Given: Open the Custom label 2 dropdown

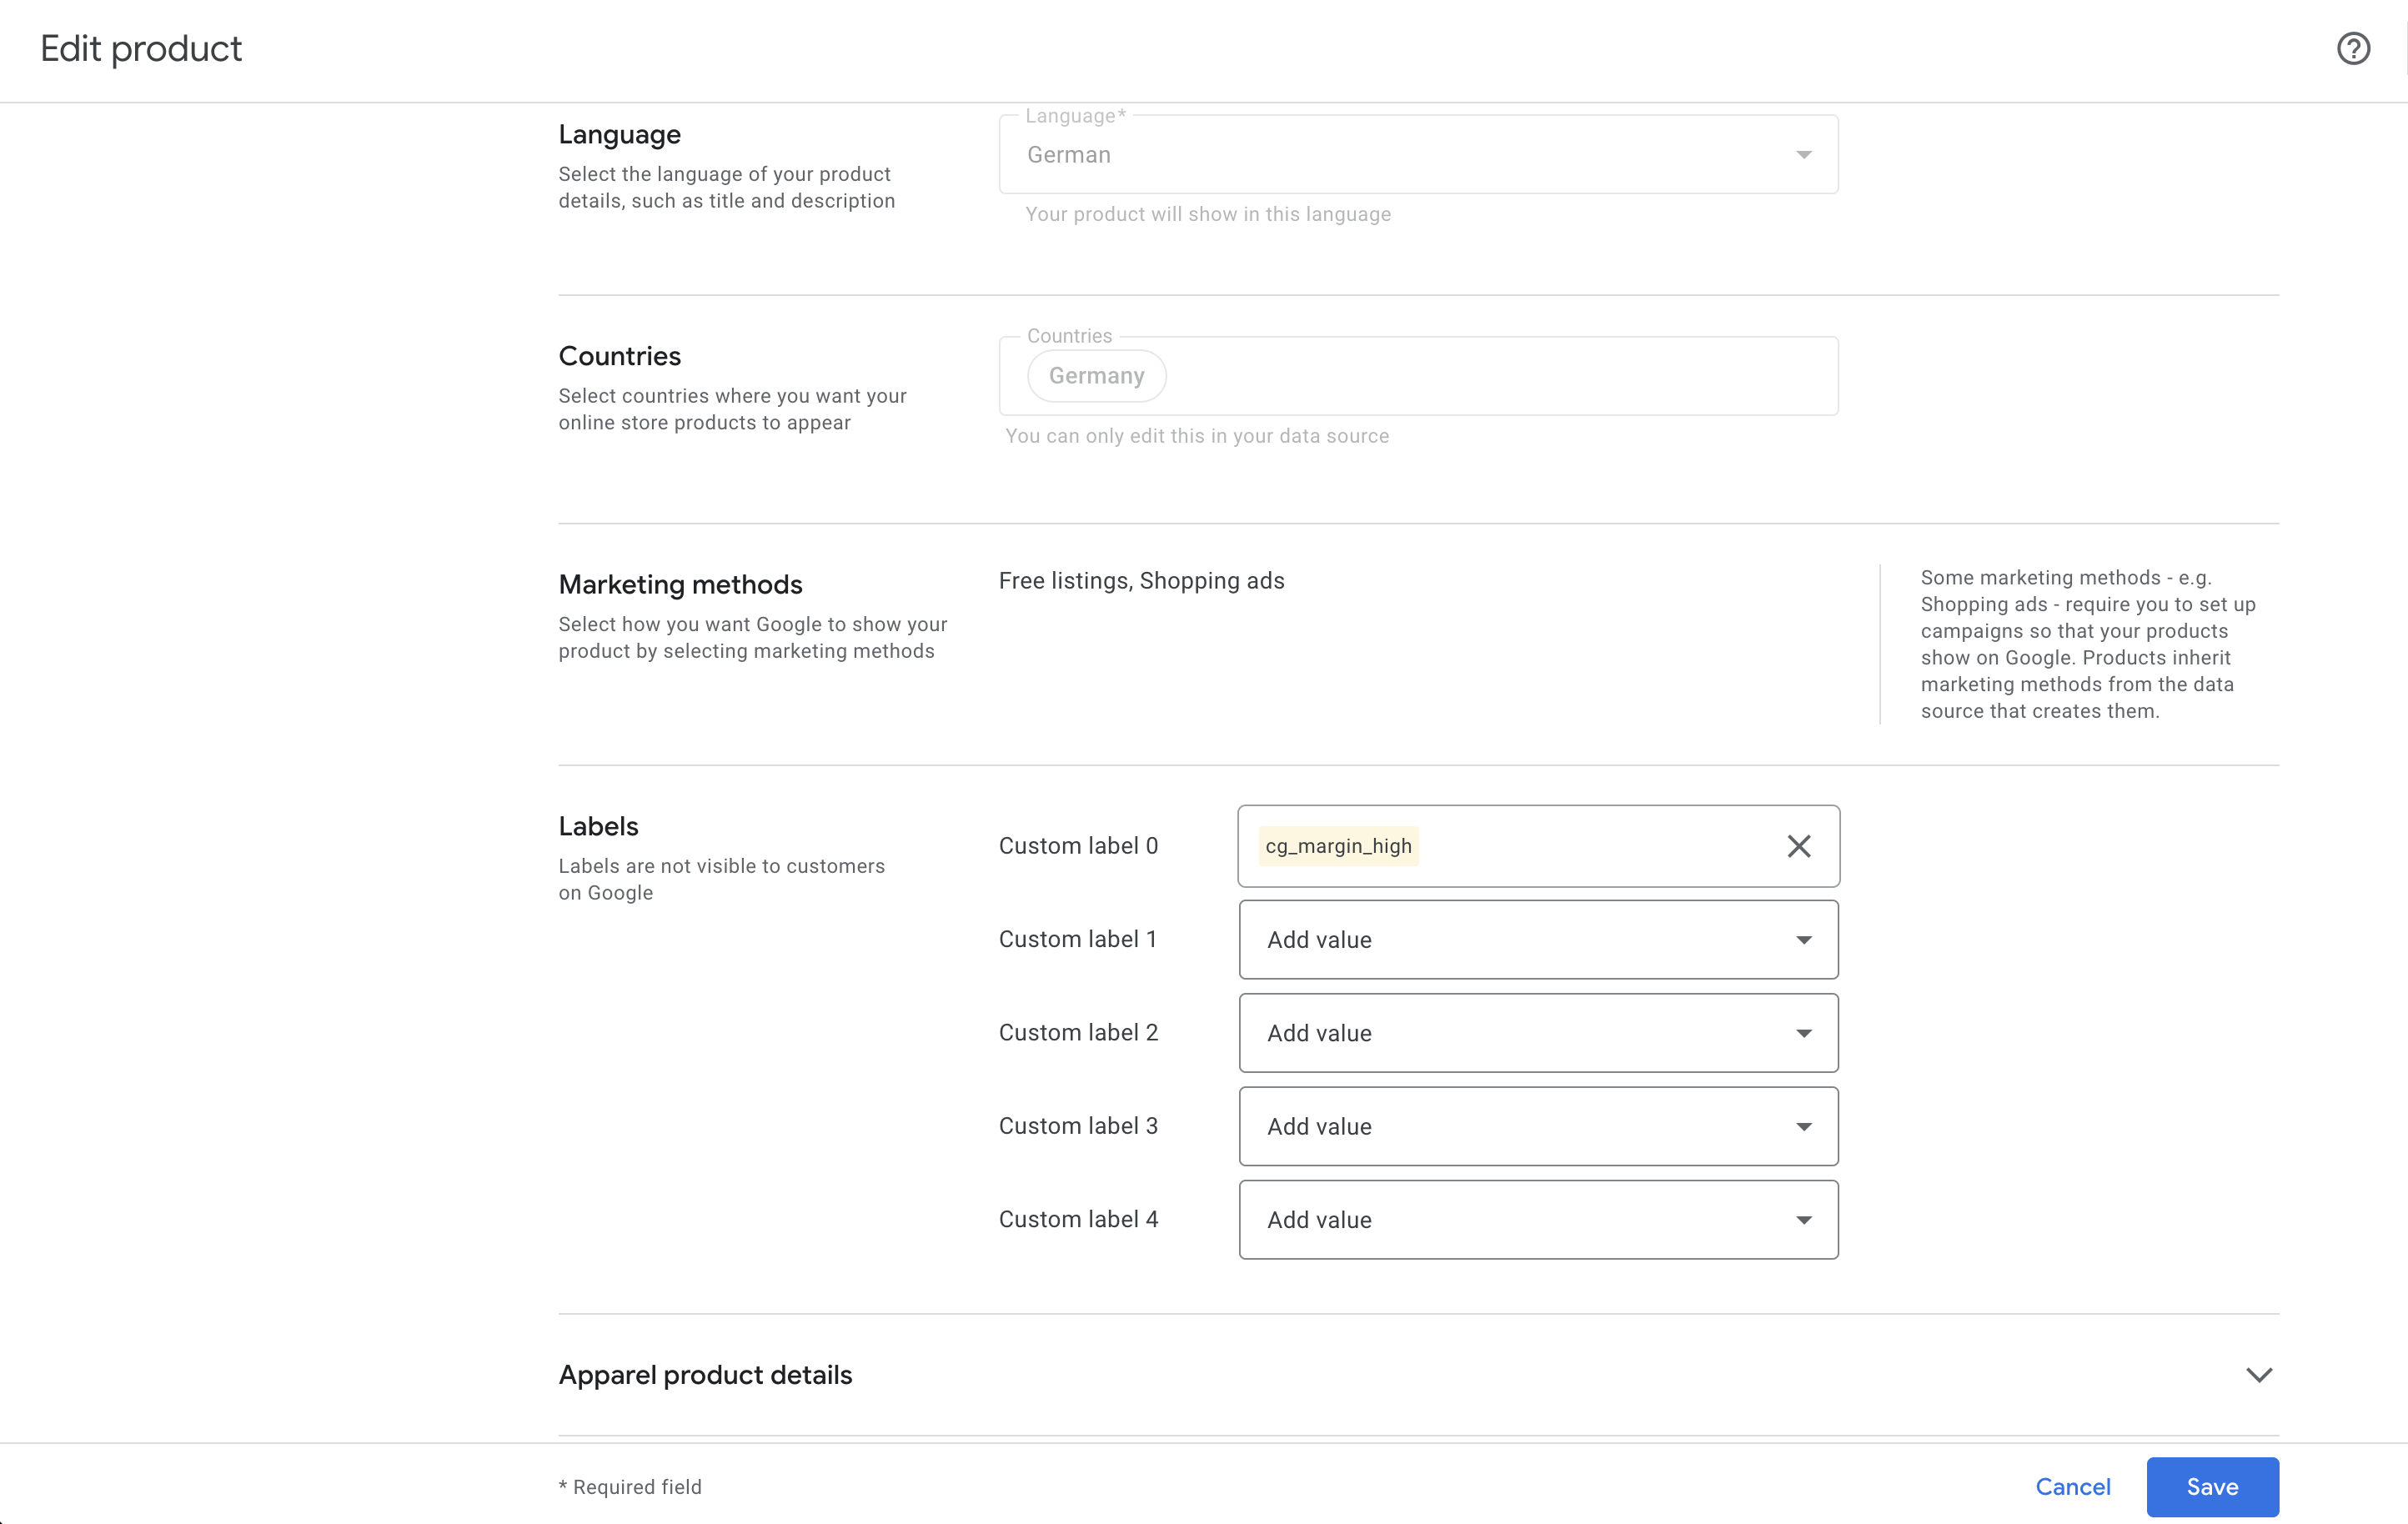Looking at the screenshot, I should pyautogui.click(x=1538, y=1033).
